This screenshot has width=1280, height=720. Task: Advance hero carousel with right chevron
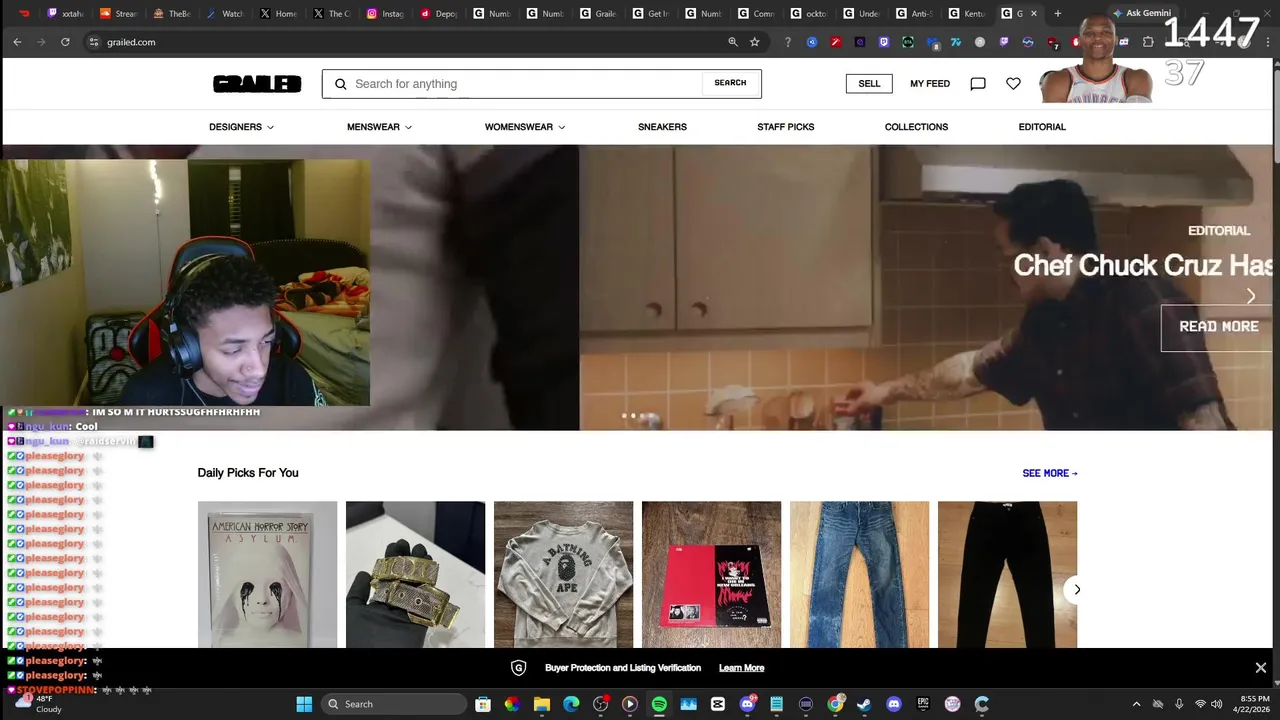tap(1250, 296)
